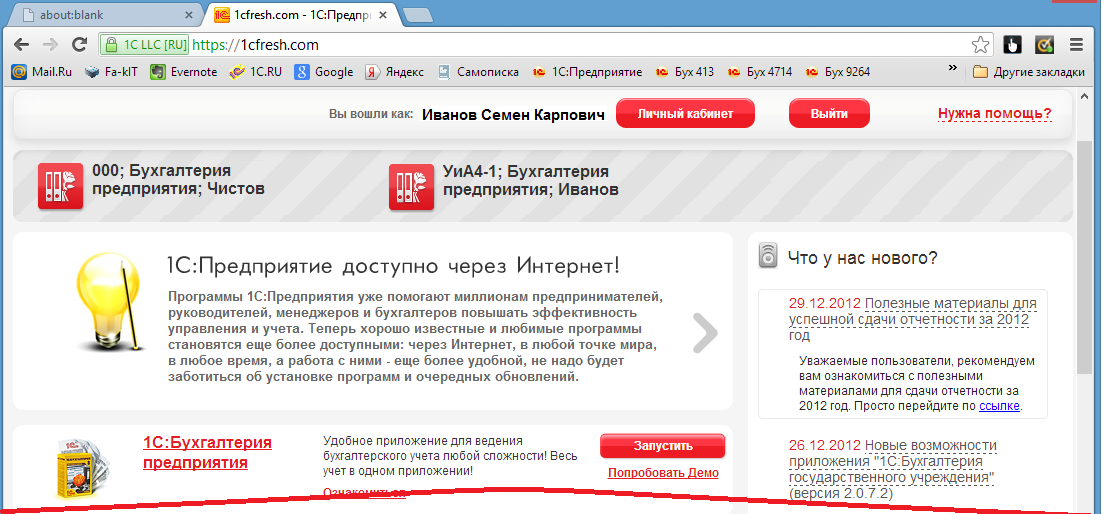Click heading 1С:Предприятие доступно через Интернет!
This screenshot has height=514, width=1105.
tap(393, 266)
